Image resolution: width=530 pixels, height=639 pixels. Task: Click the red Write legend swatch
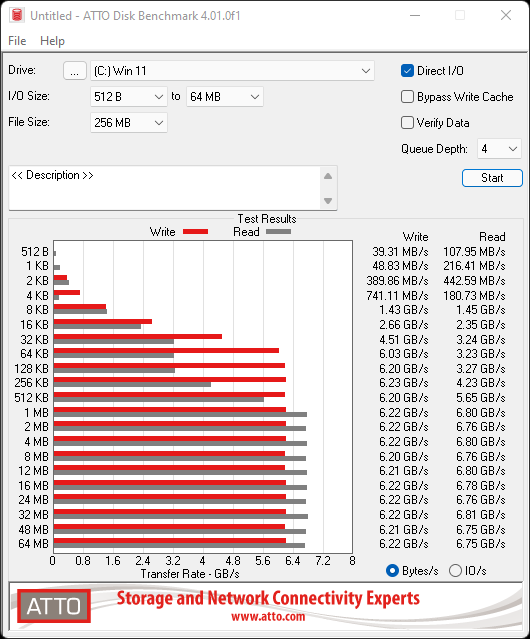(x=196, y=231)
